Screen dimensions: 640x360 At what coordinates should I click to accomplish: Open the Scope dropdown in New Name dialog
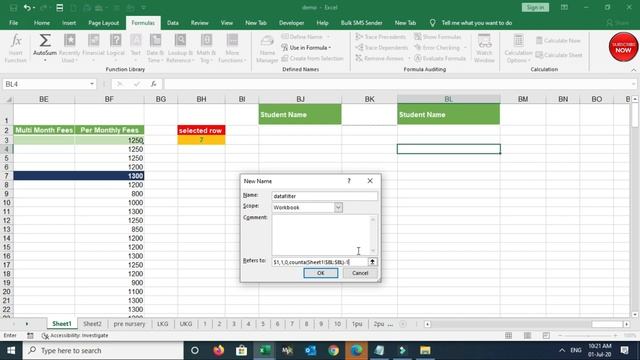[x=338, y=207]
